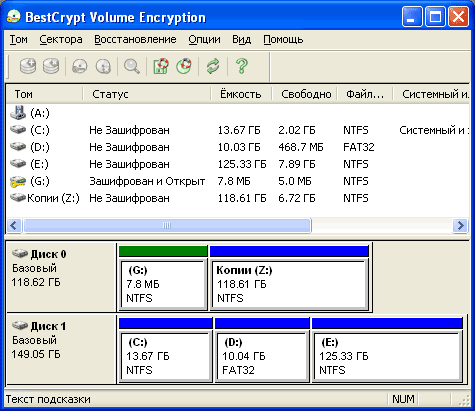Click the drive icon beside Копии (Z:)

(18, 198)
